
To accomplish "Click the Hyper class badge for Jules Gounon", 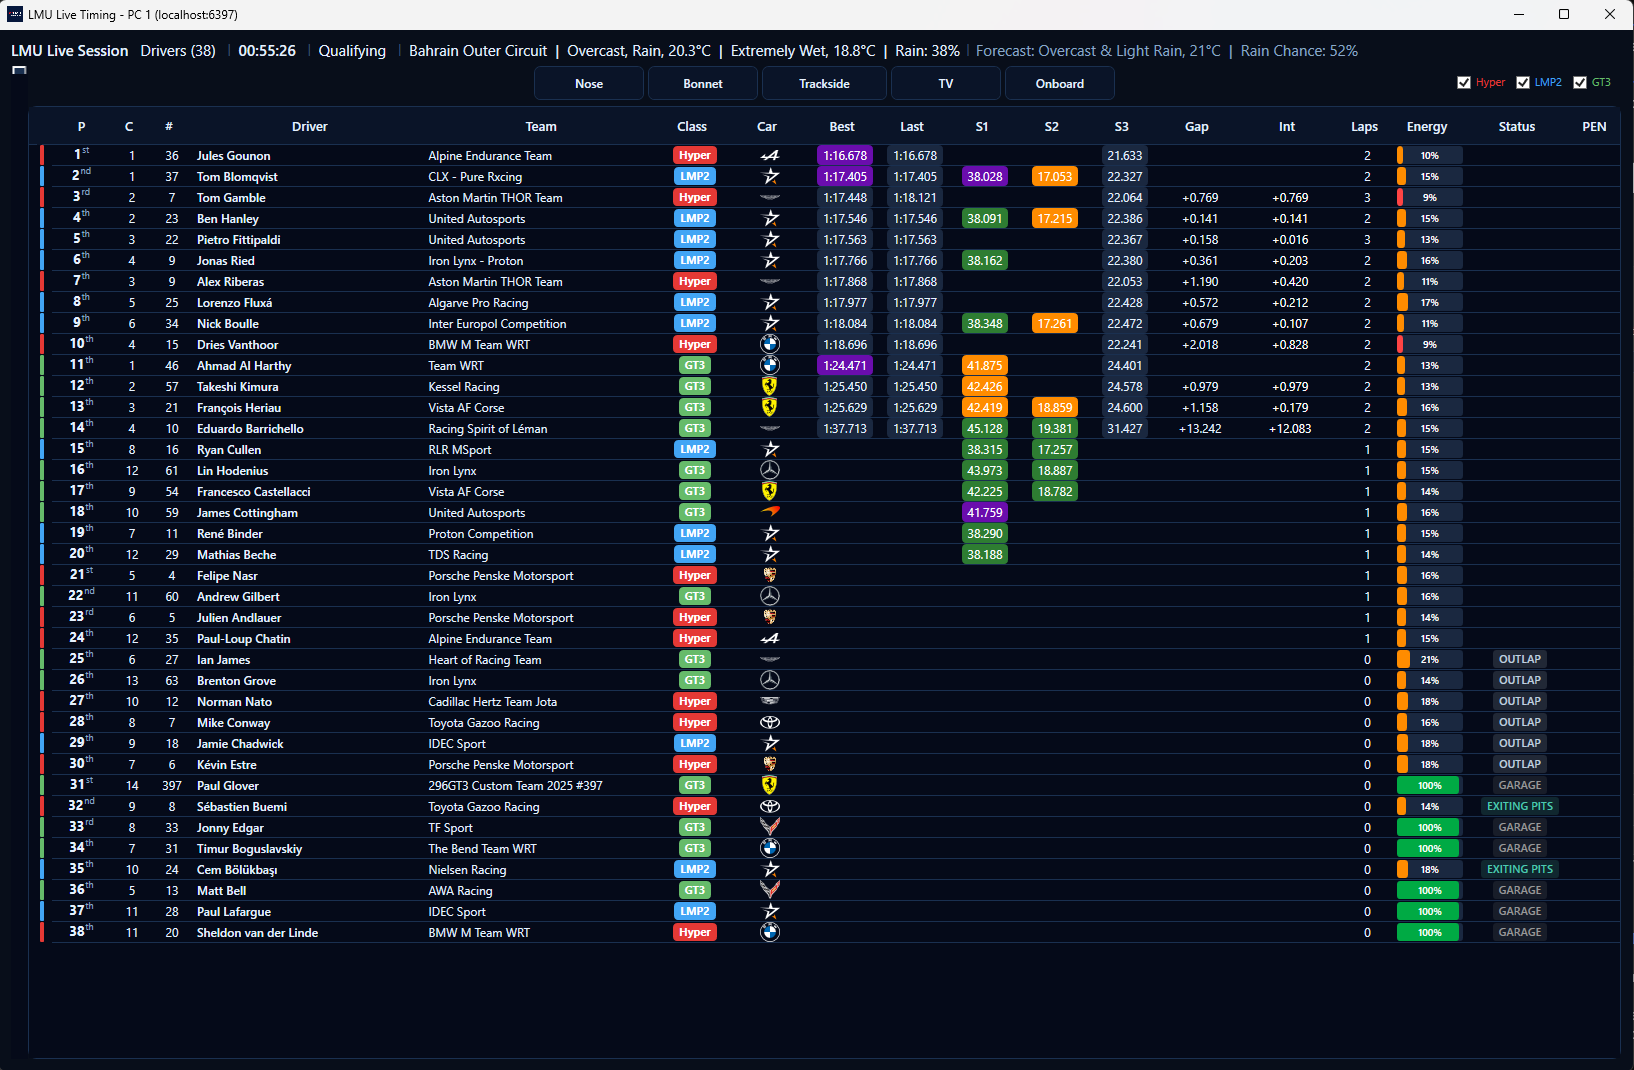I will 695,156.
